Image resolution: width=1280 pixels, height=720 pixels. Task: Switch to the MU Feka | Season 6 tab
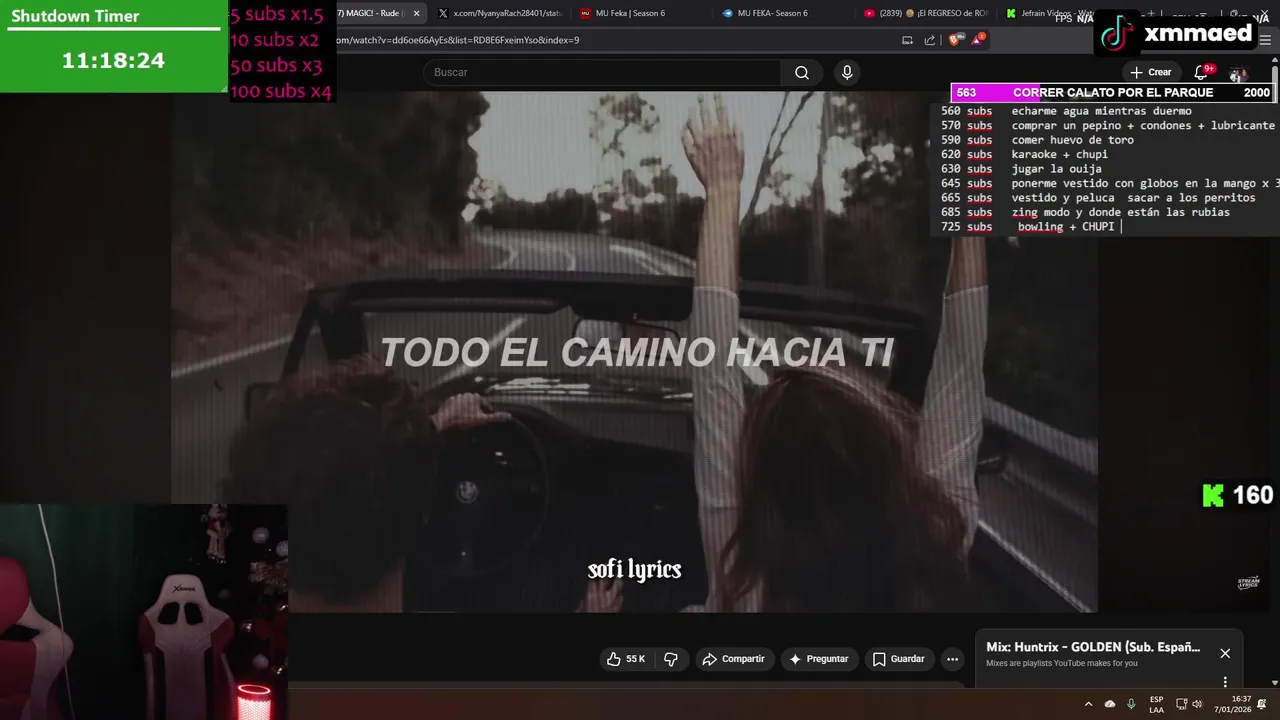point(640,13)
